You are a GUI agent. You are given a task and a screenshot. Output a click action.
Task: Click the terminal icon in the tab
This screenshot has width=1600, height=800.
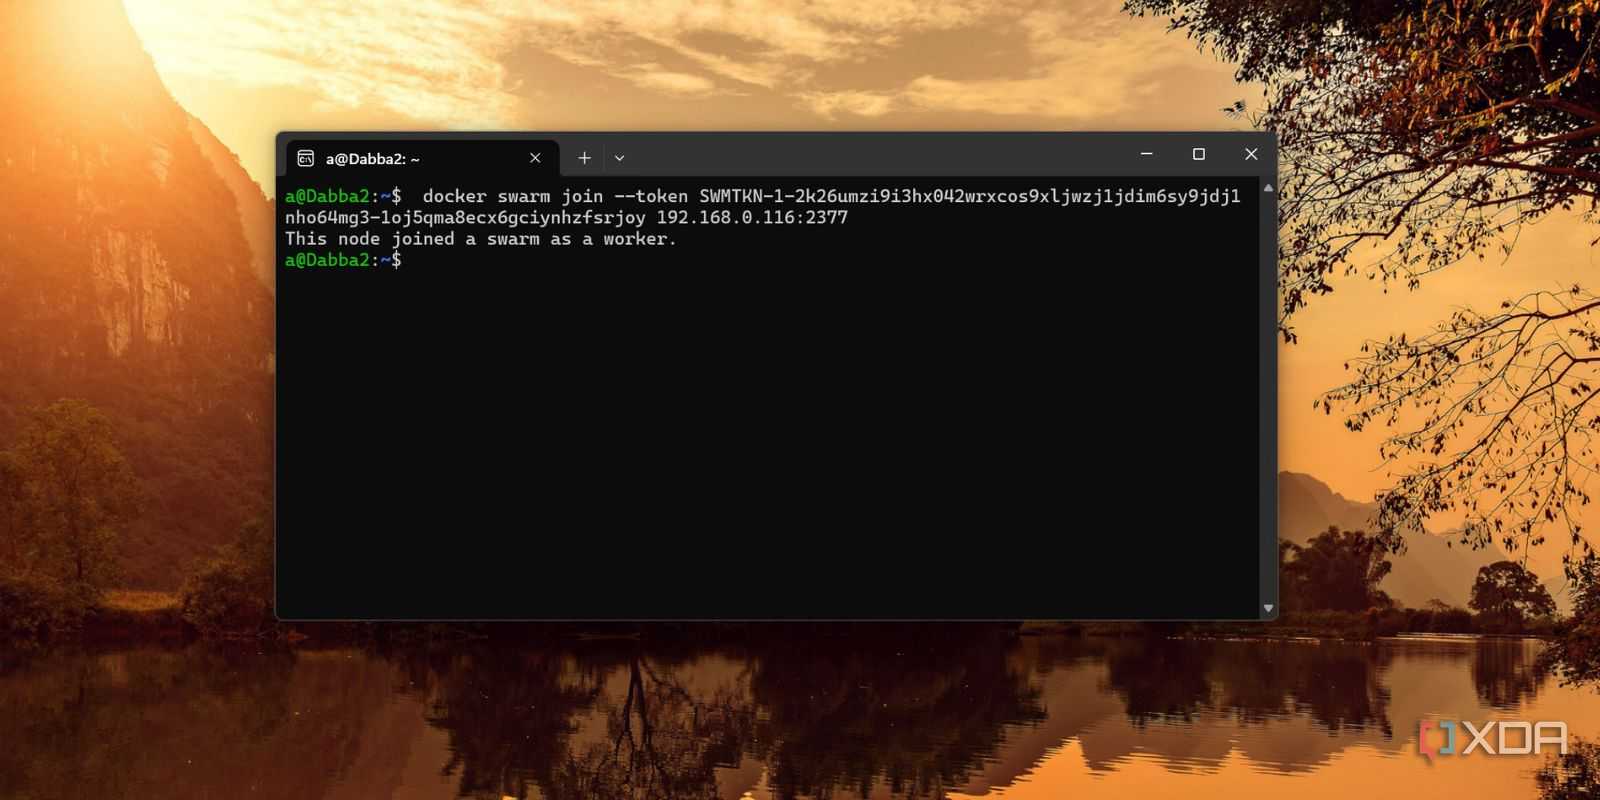click(x=306, y=158)
